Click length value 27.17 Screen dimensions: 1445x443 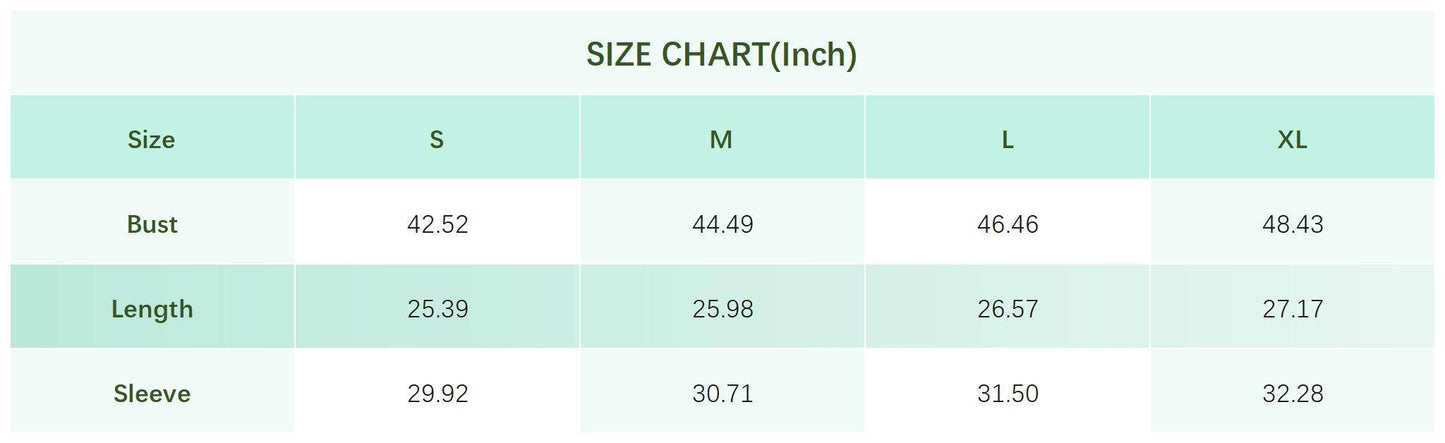click(1292, 309)
